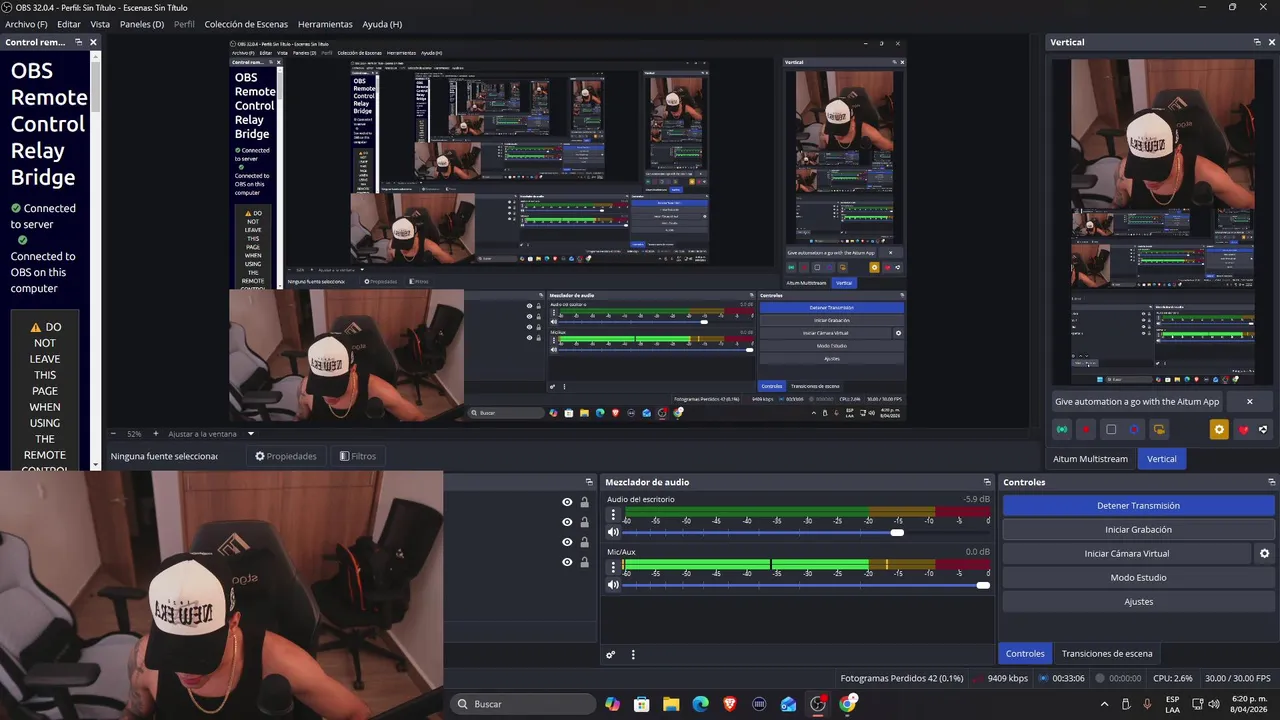
Task: Open the Ayuda menu
Action: pyautogui.click(x=382, y=24)
